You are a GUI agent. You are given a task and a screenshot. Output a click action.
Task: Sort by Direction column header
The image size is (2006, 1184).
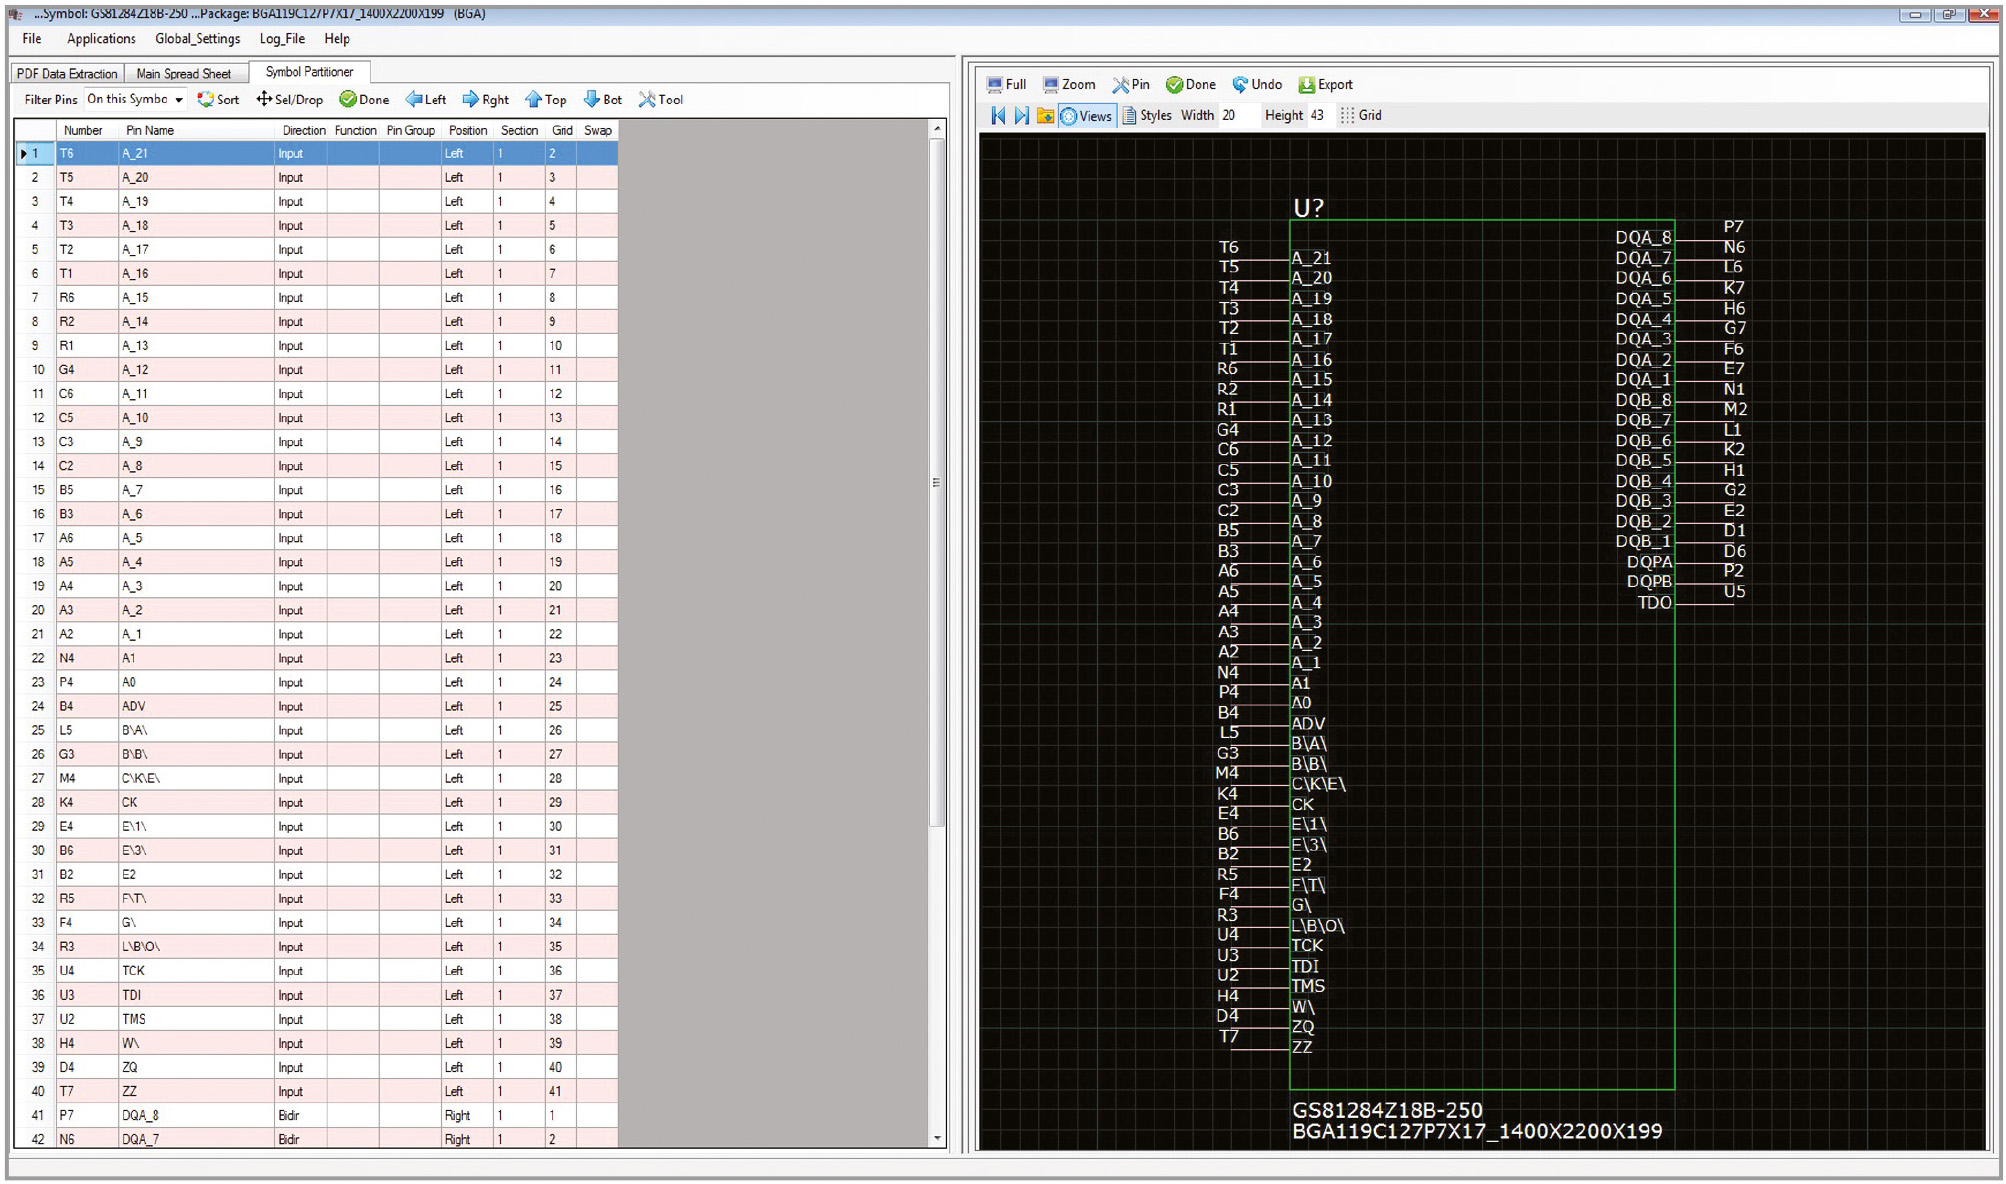301,130
